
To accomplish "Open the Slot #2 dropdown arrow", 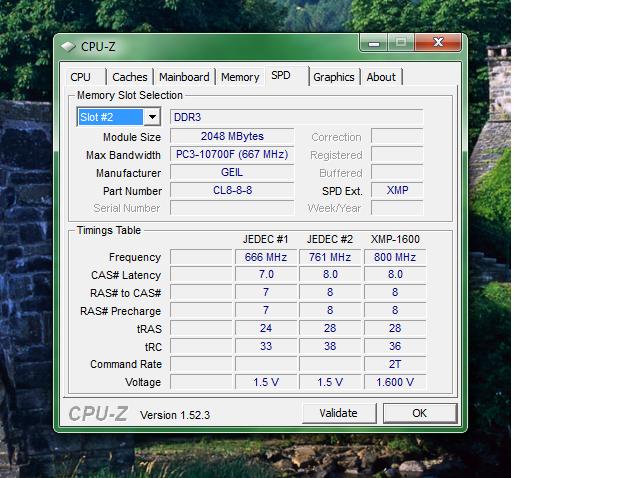I will [152, 117].
